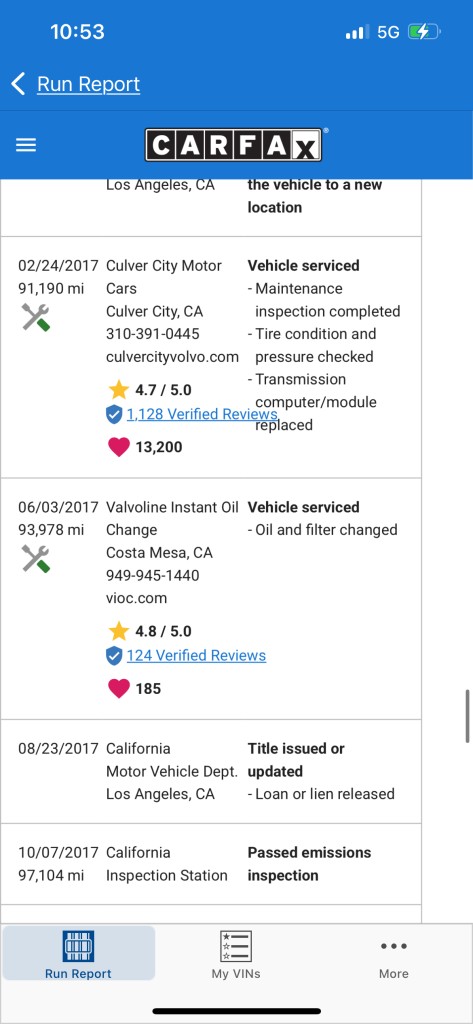Viewport: 473px width, 1024px height.
Task: Go back via Run Report link
Action: 88,84
